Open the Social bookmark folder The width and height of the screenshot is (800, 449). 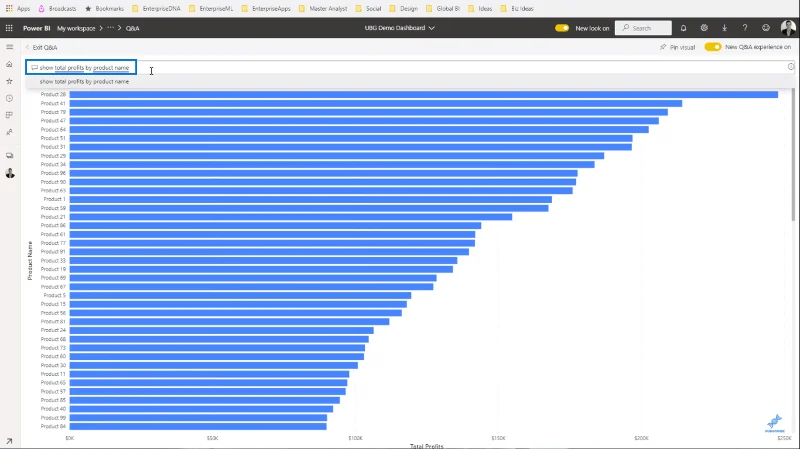point(368,9)
